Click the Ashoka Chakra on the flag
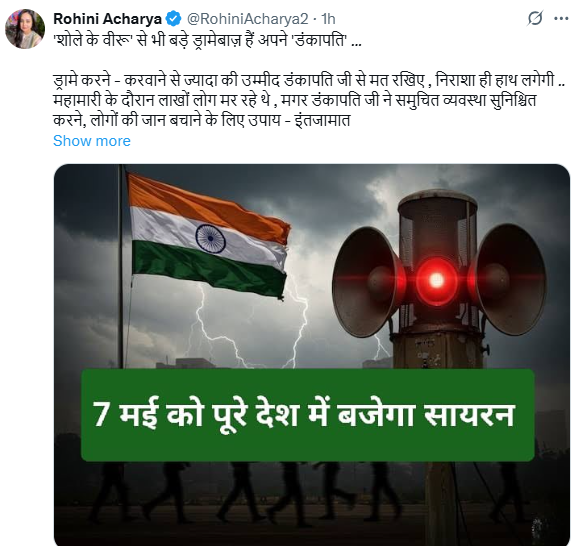Screen dimensions: 572x546 click(210, 239)
